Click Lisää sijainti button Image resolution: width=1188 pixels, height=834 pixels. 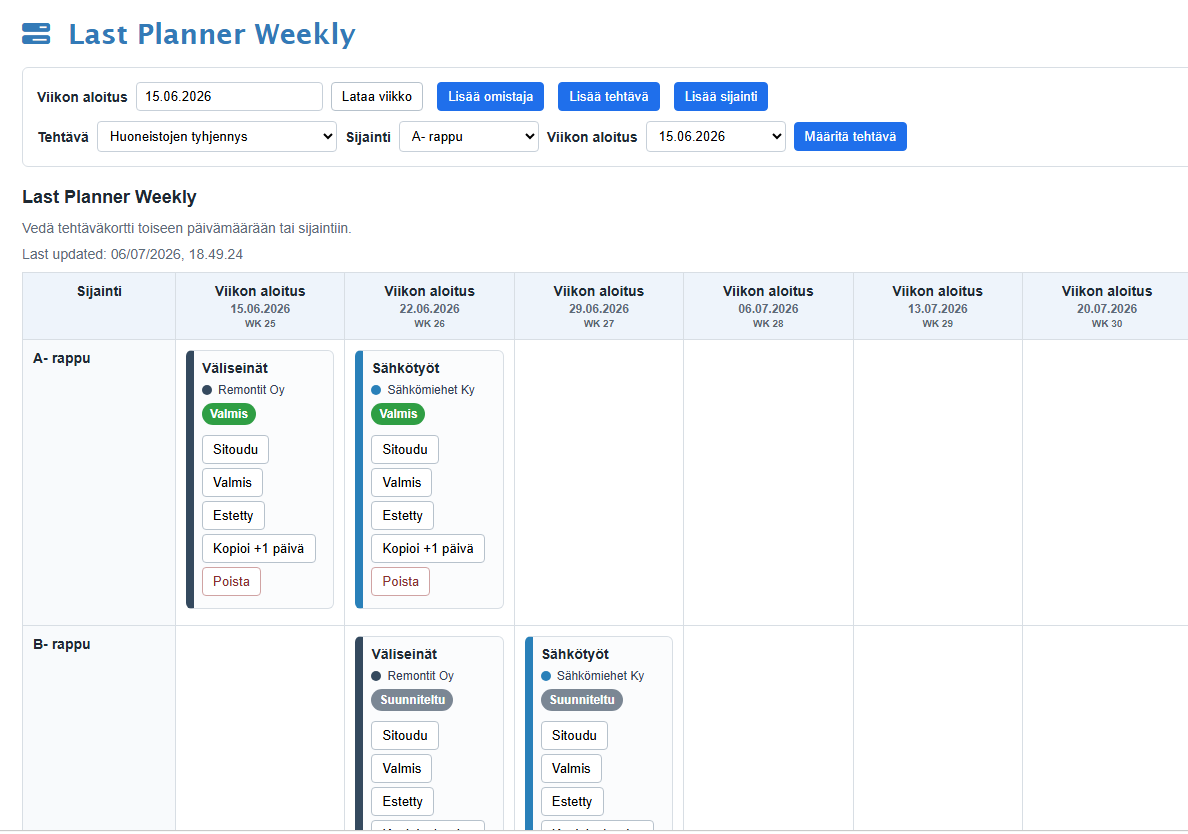point(721,96)
